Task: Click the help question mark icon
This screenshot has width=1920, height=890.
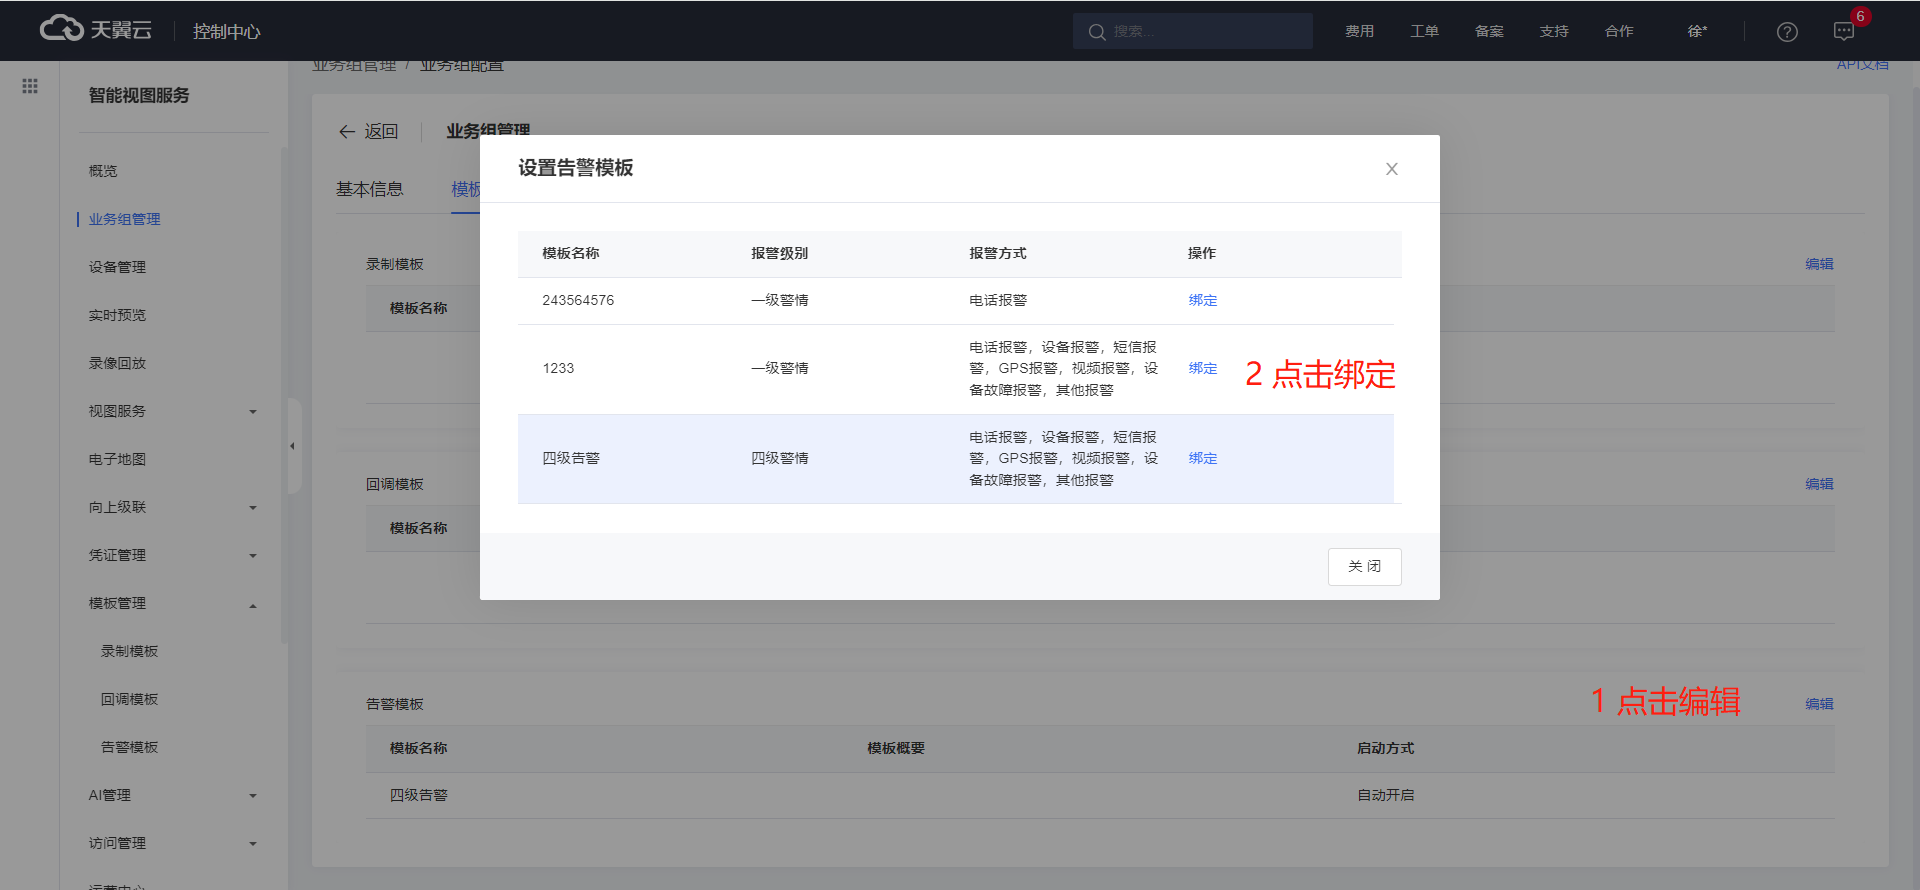Action: 1787,32
